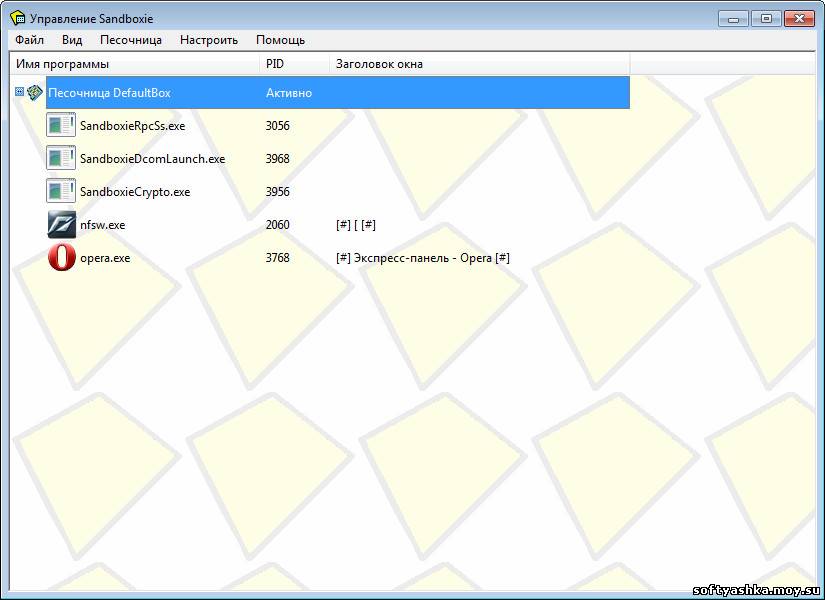Click PID value 3056
This screenshot has width=825, height=600.
(x=278, y=126)
